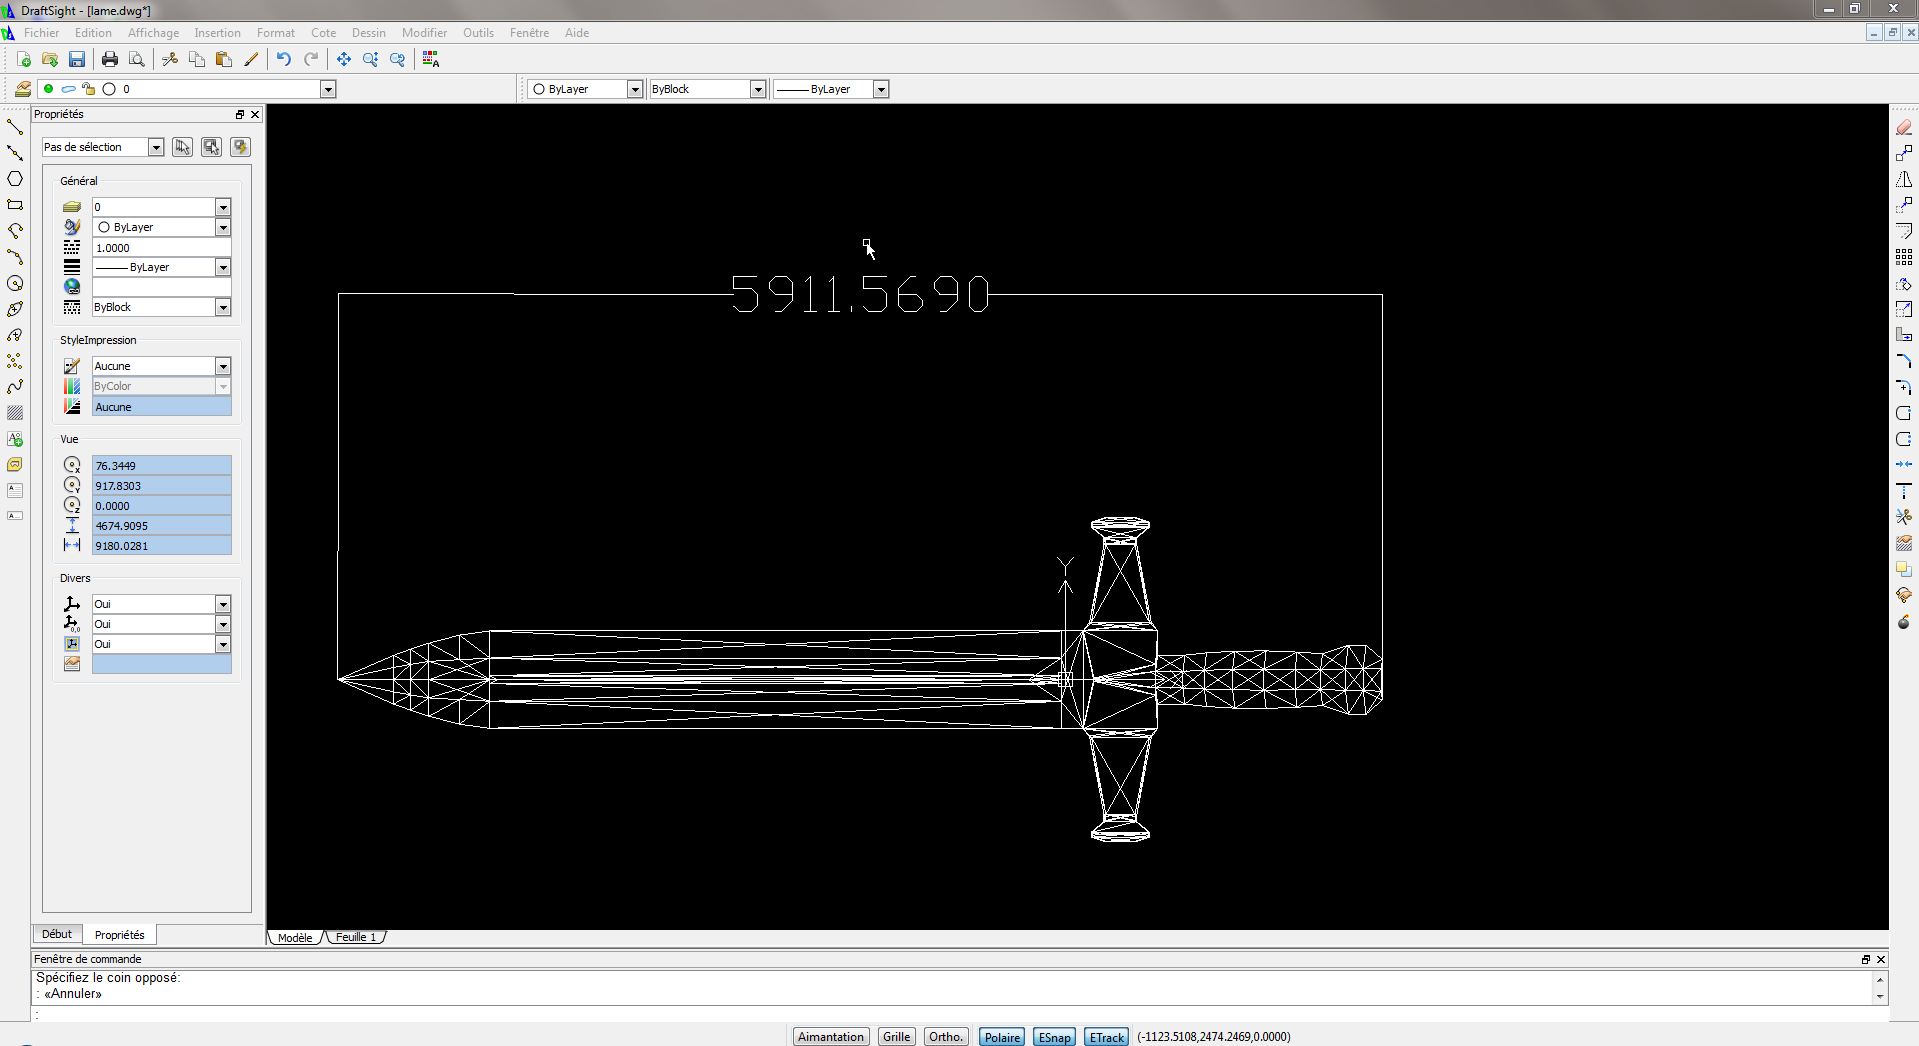Toggle layer 0 visibility green dot
This screenshot has height=1046, width=1919.
(x=48, y=89)
